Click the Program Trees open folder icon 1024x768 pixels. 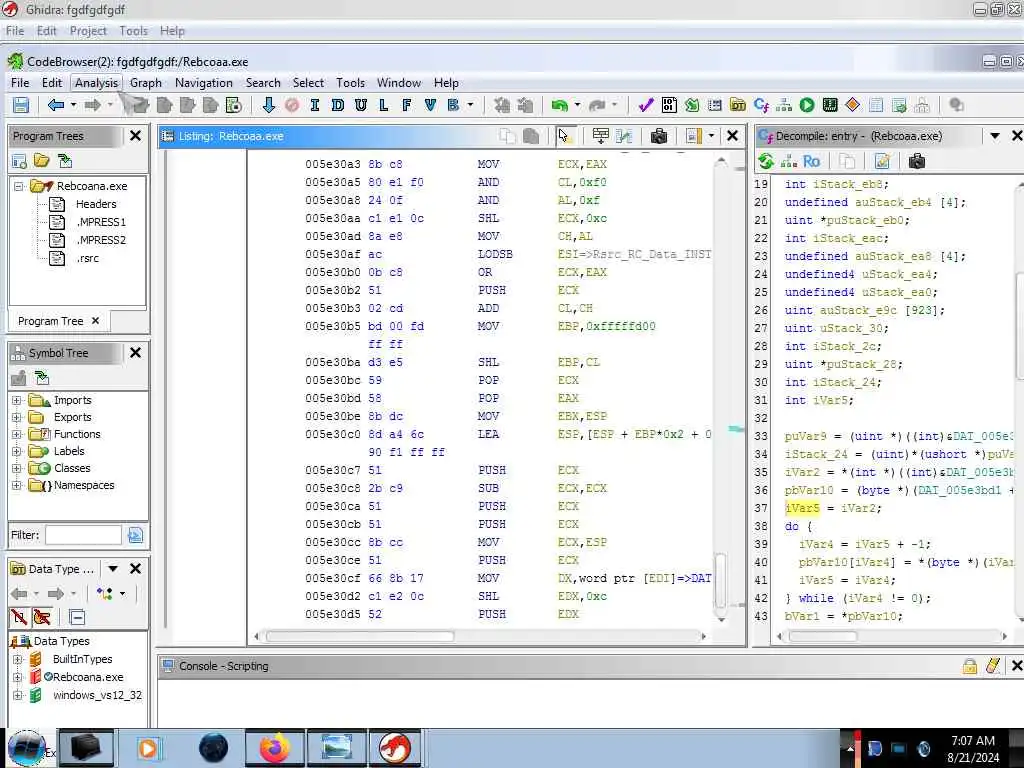pyautogui.click(x=42, y=161)
